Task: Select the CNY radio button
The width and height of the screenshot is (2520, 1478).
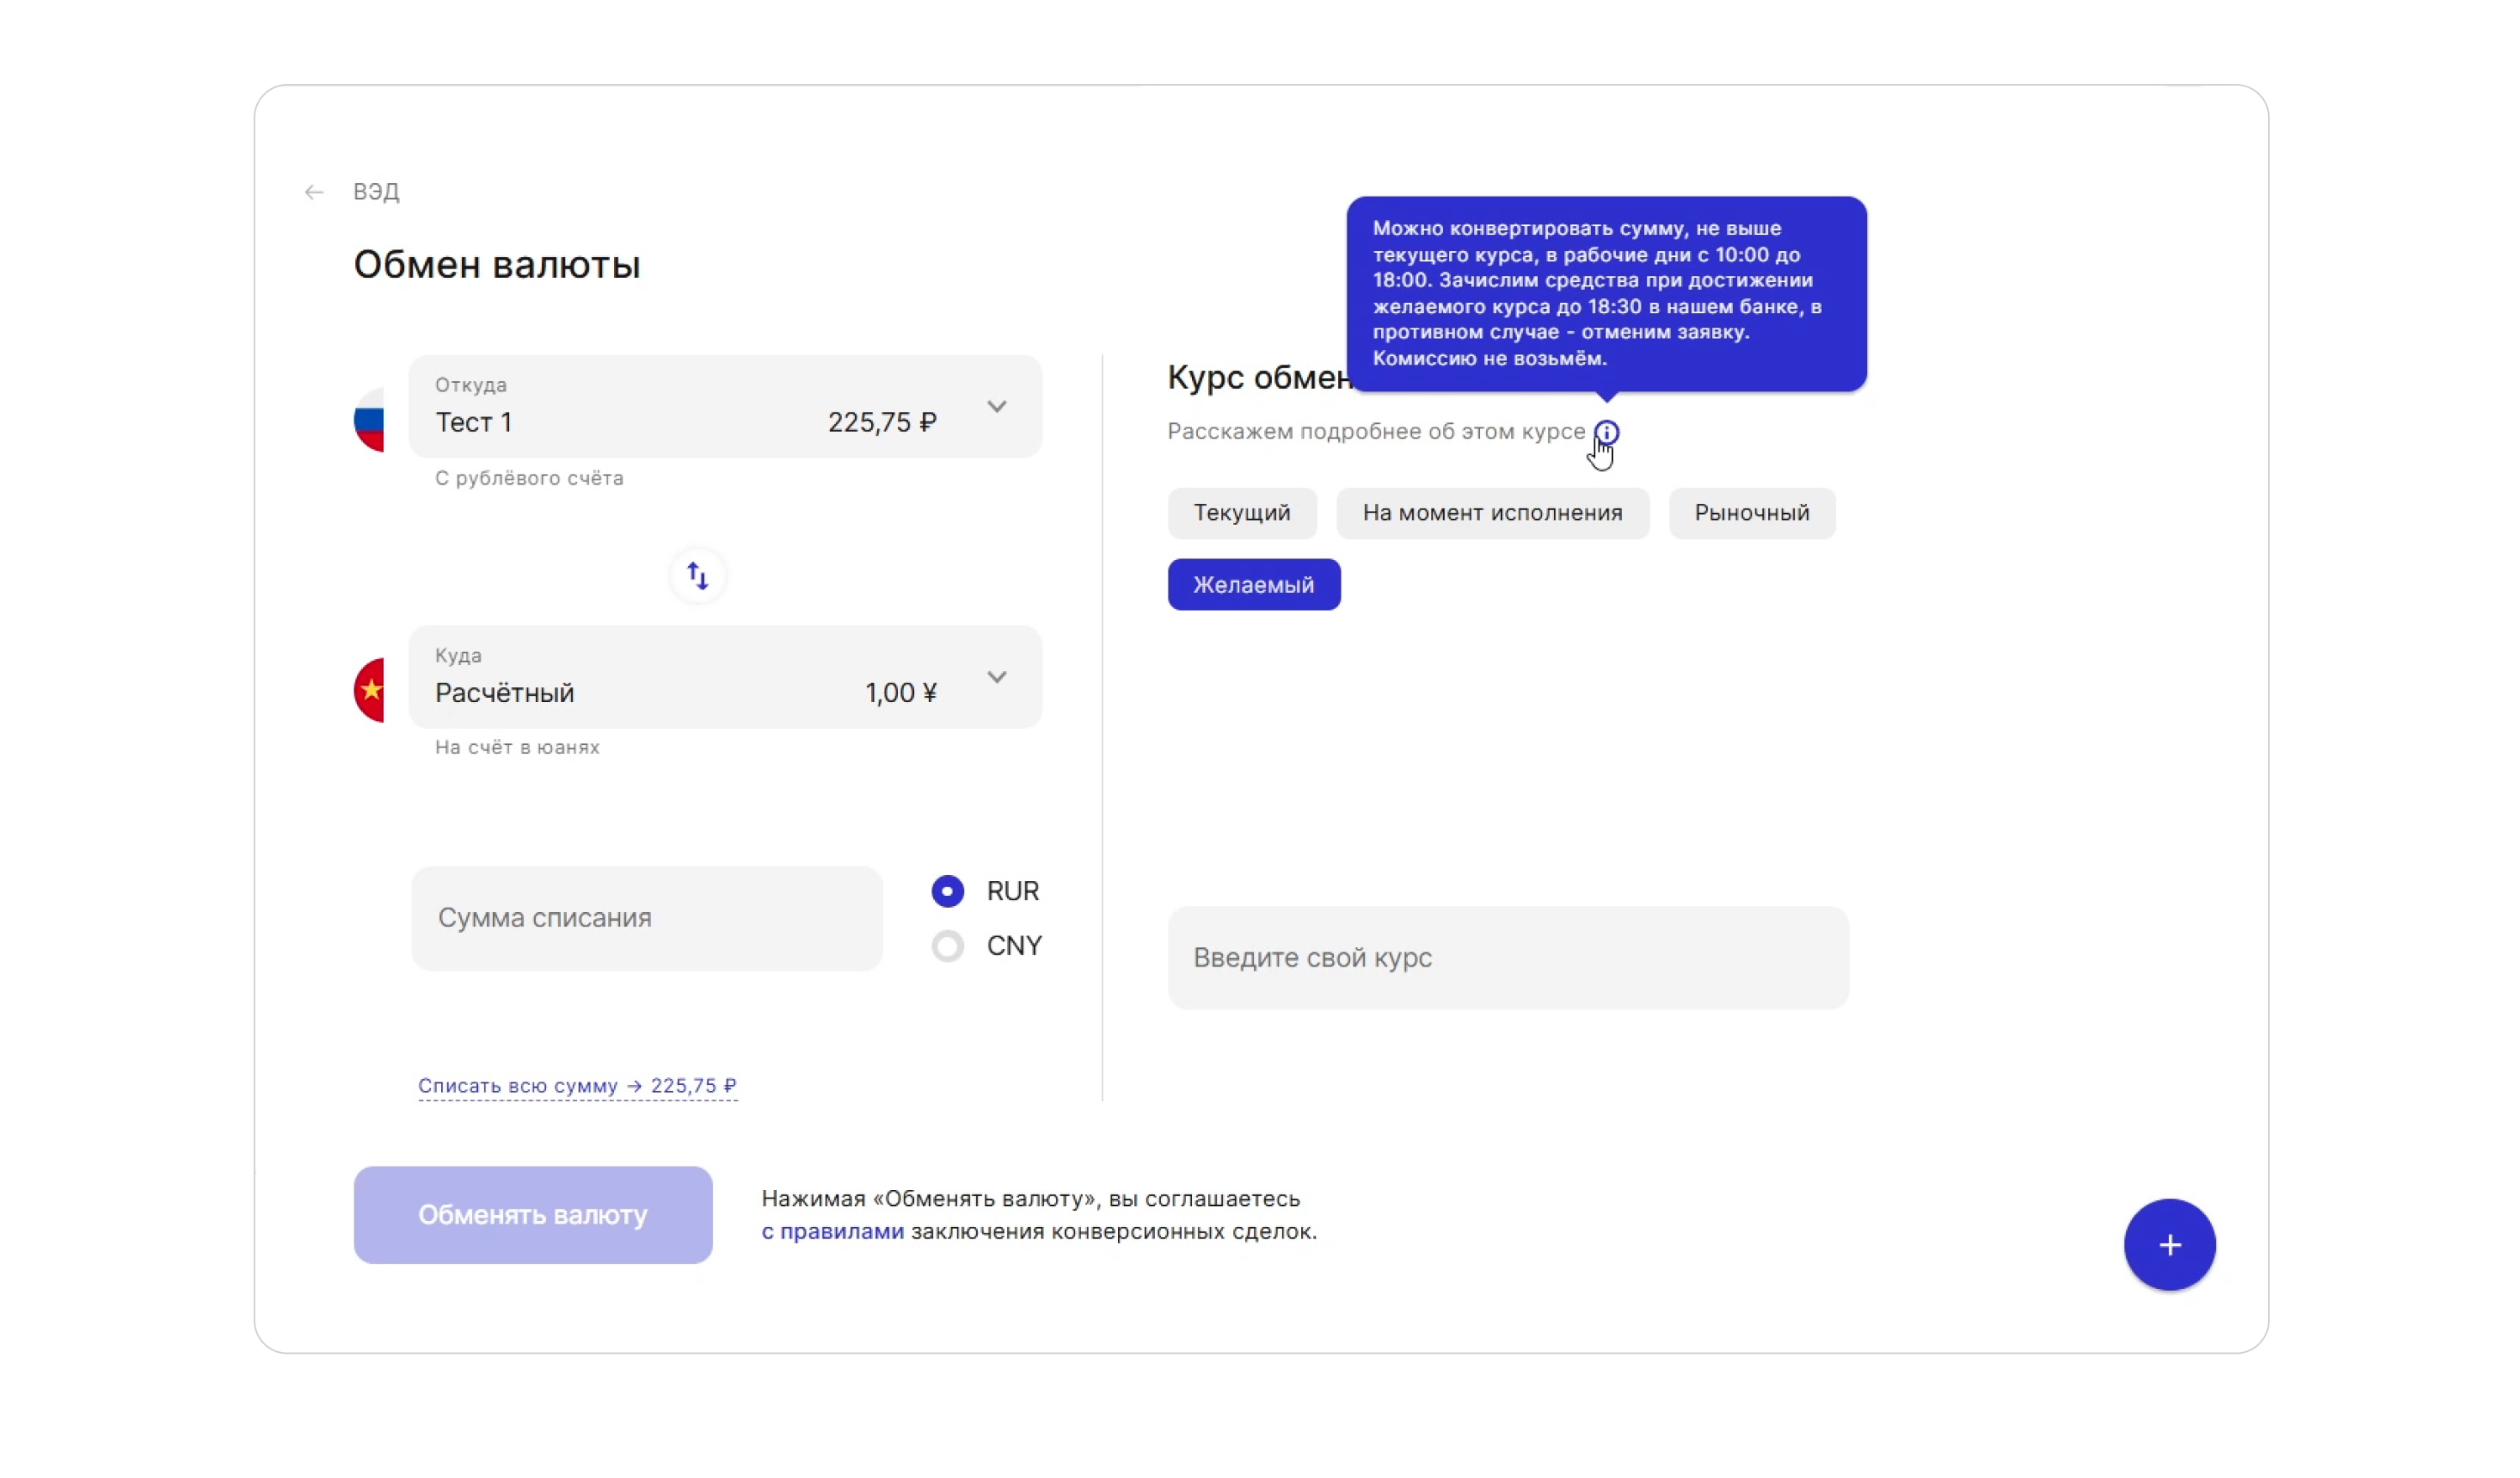Action: pyautogui.click(x=947, y=946)
